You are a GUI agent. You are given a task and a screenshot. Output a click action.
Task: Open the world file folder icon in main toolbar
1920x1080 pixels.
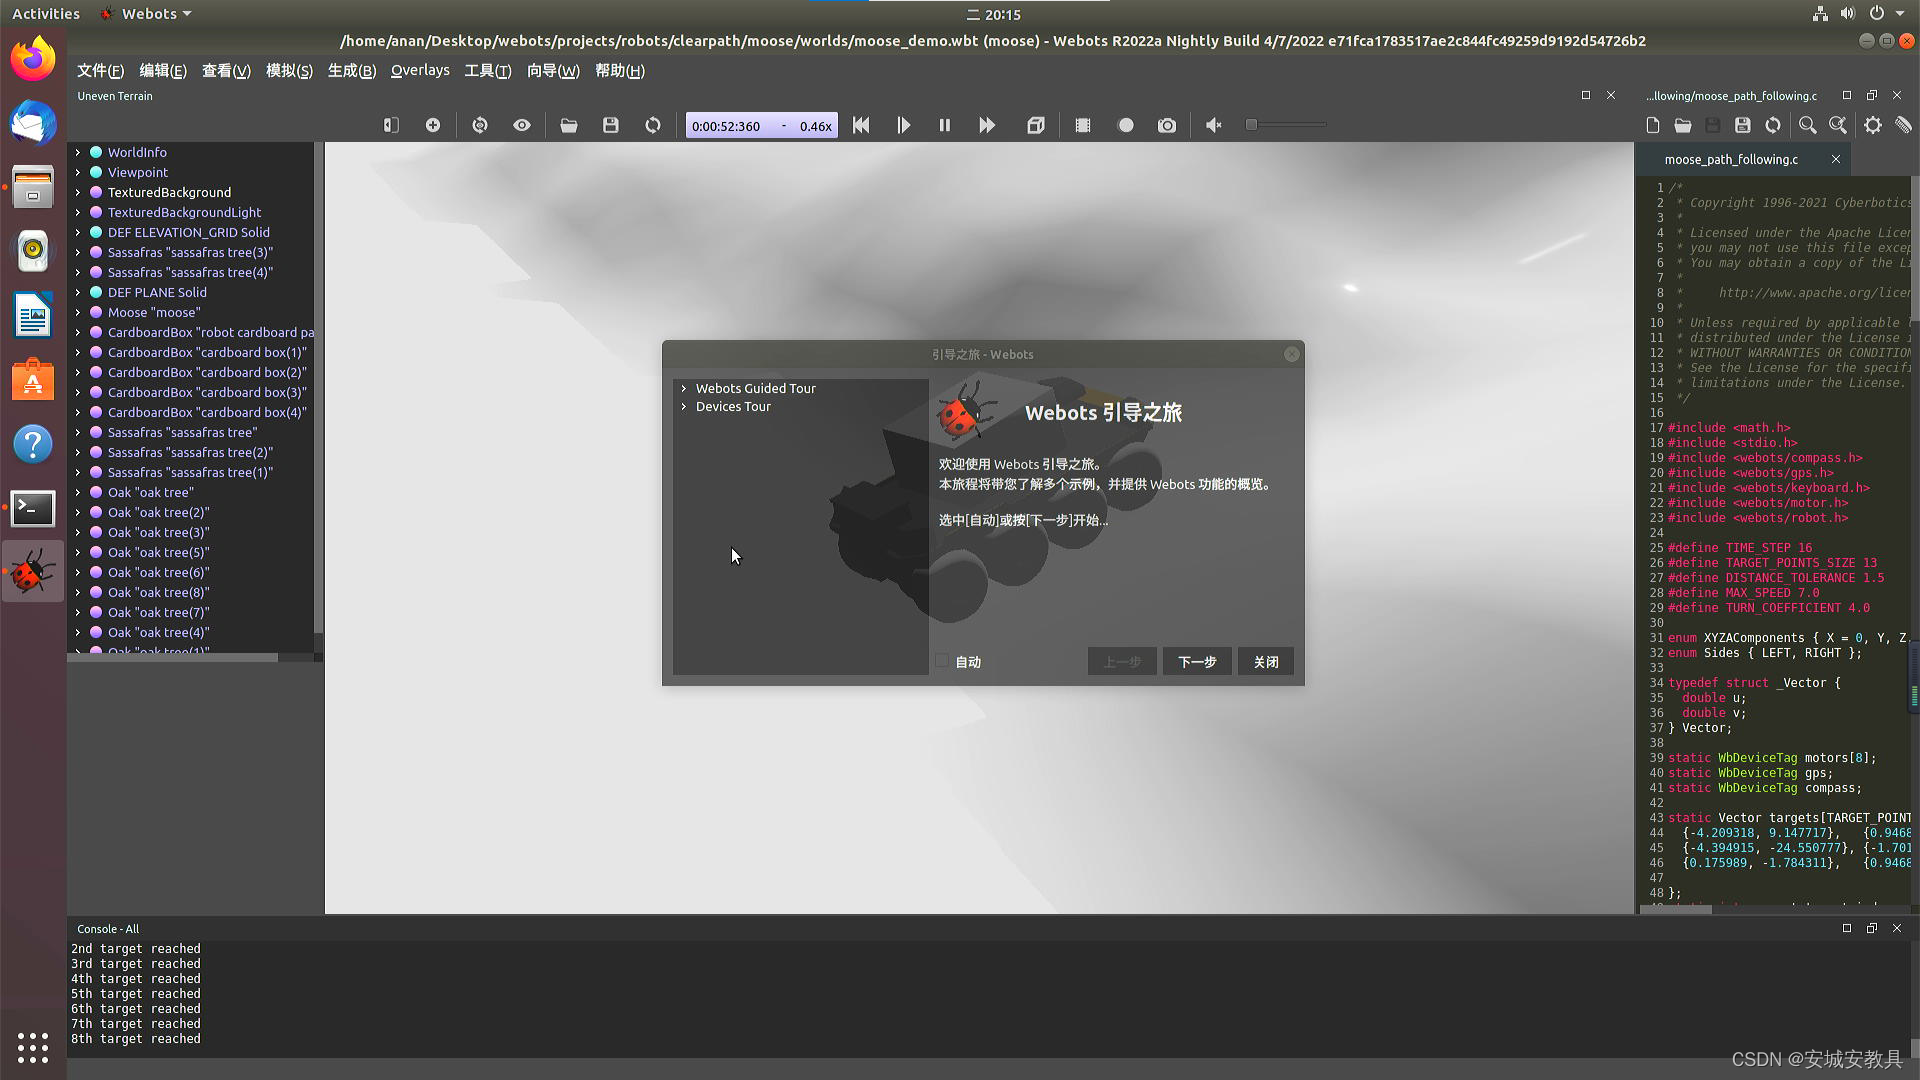(x=569, y=125)
